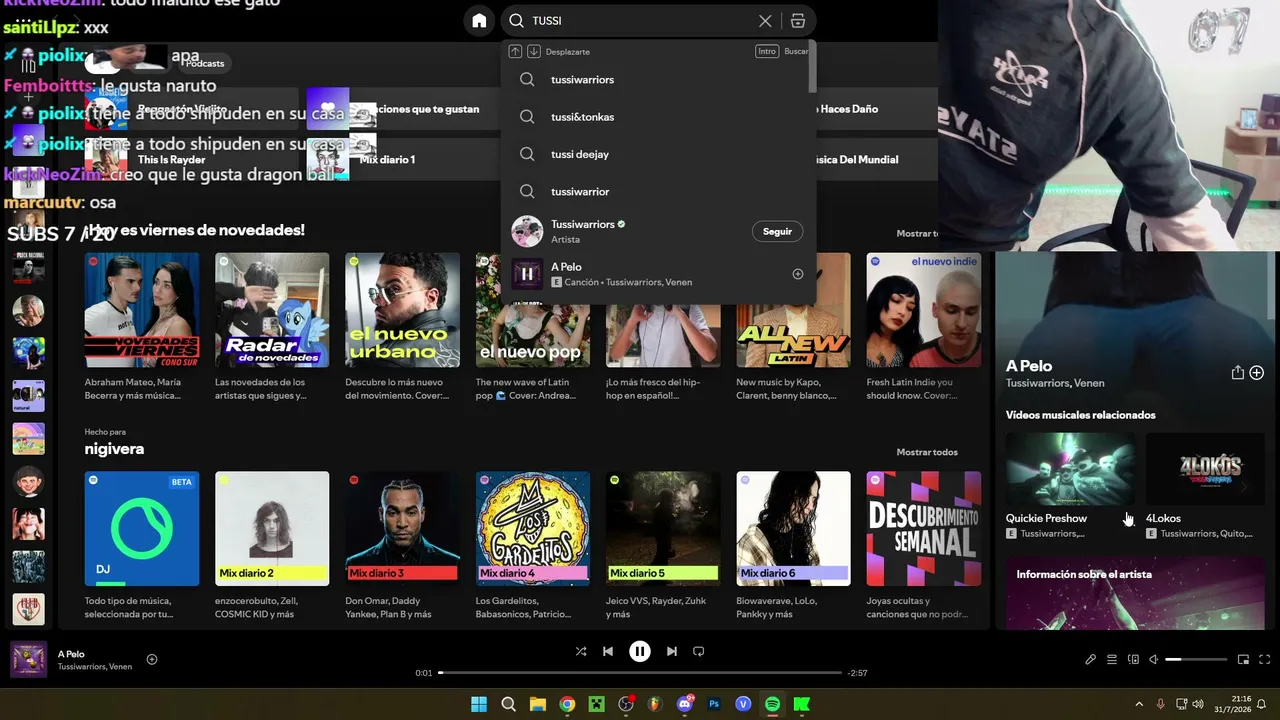Toggle repeat mode

(x=699, y=651)
